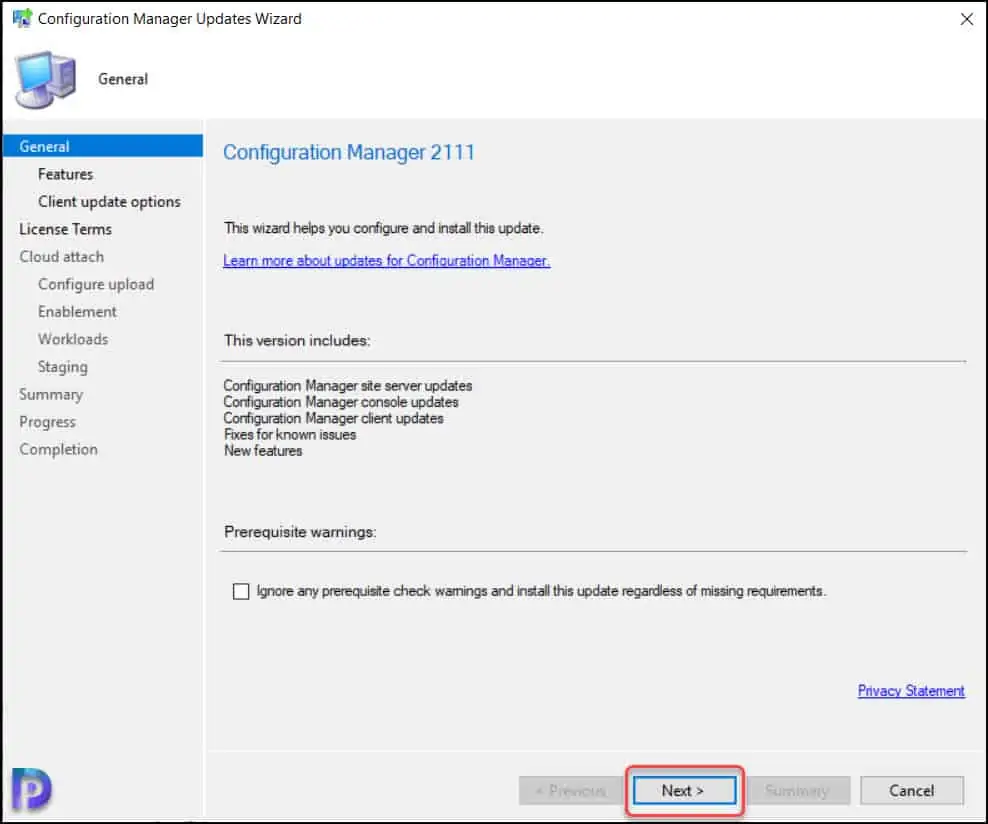Click the greyed Summary button
Screen dimensions: 988x824
point(798,791)
